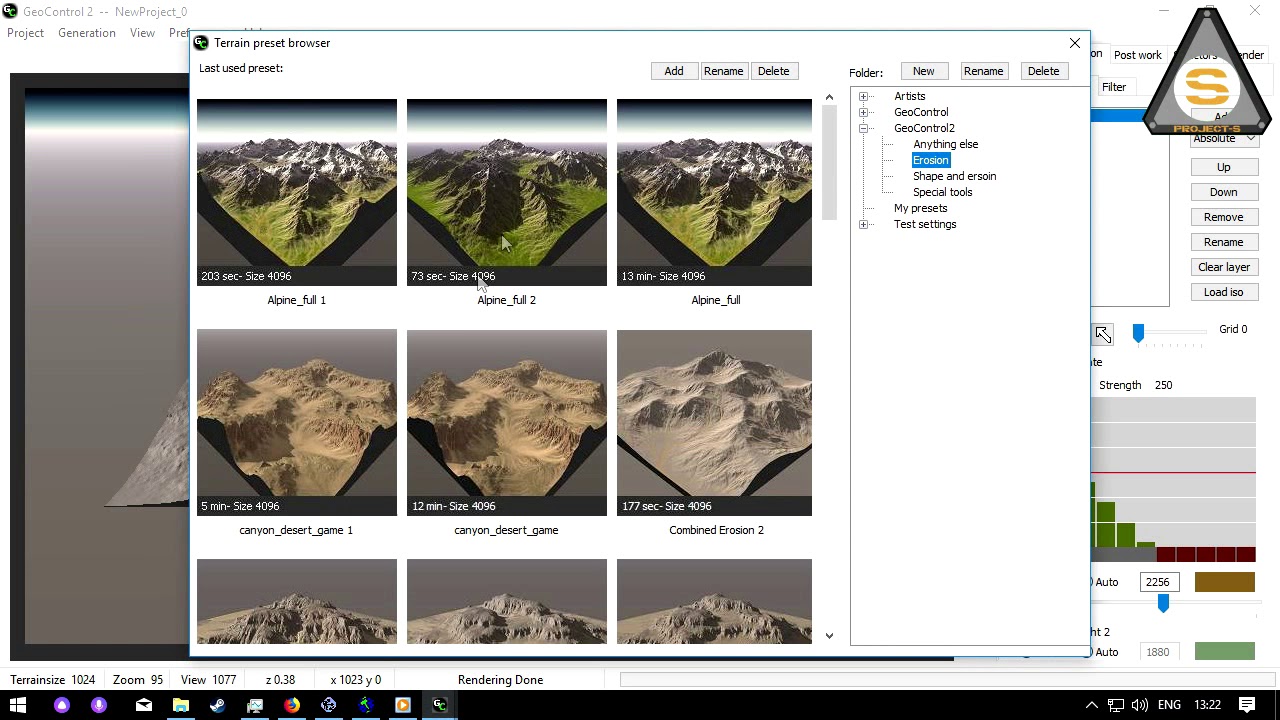
Task: Open the Mail app from the taskbar
Action: (x=144, y=705)
